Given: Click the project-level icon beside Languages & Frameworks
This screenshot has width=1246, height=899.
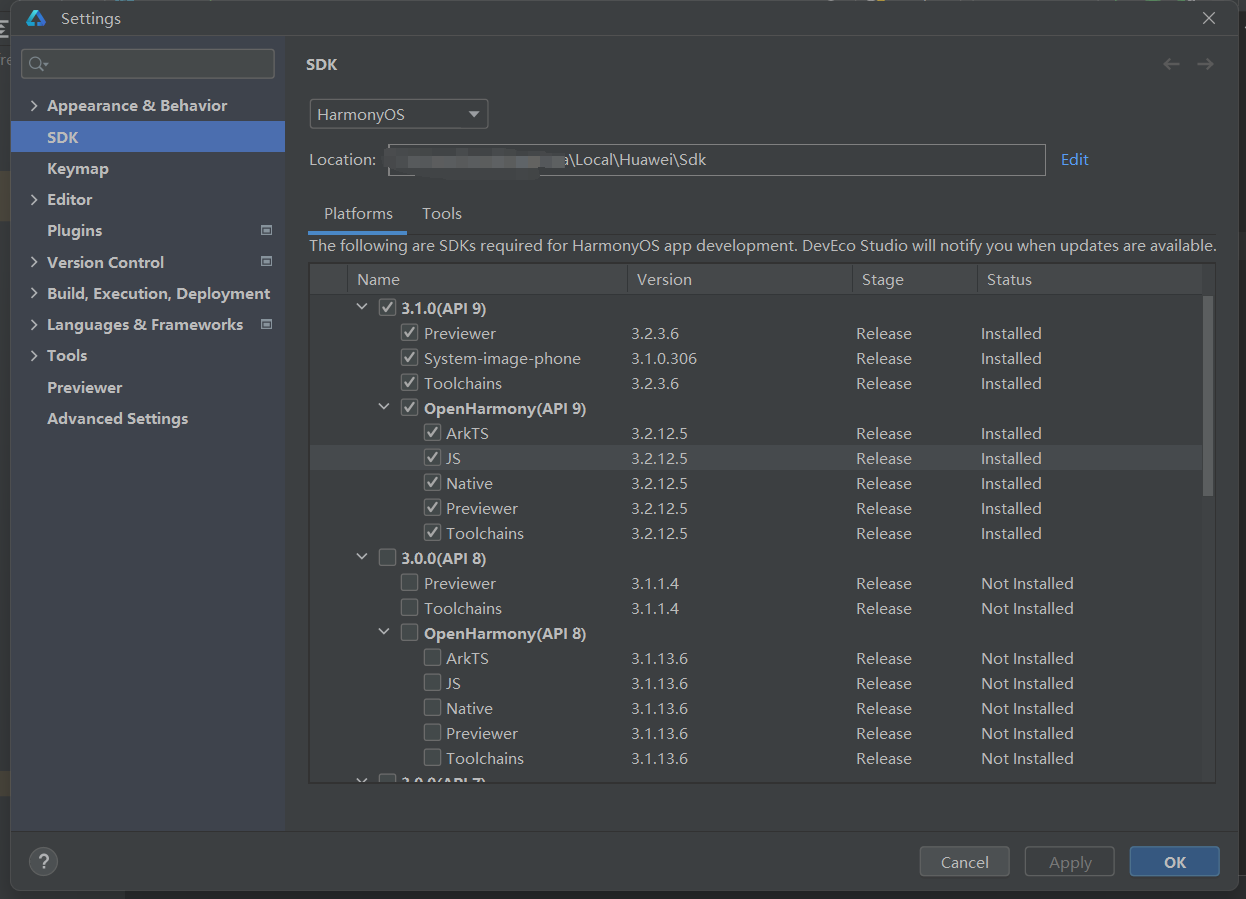Looking at the screenshot, I should point(266,324).
